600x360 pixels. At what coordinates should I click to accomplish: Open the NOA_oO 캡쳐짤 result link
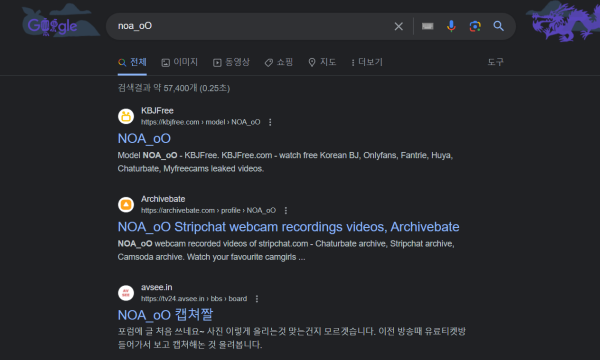pyautogui.click(x=165, y=315)
